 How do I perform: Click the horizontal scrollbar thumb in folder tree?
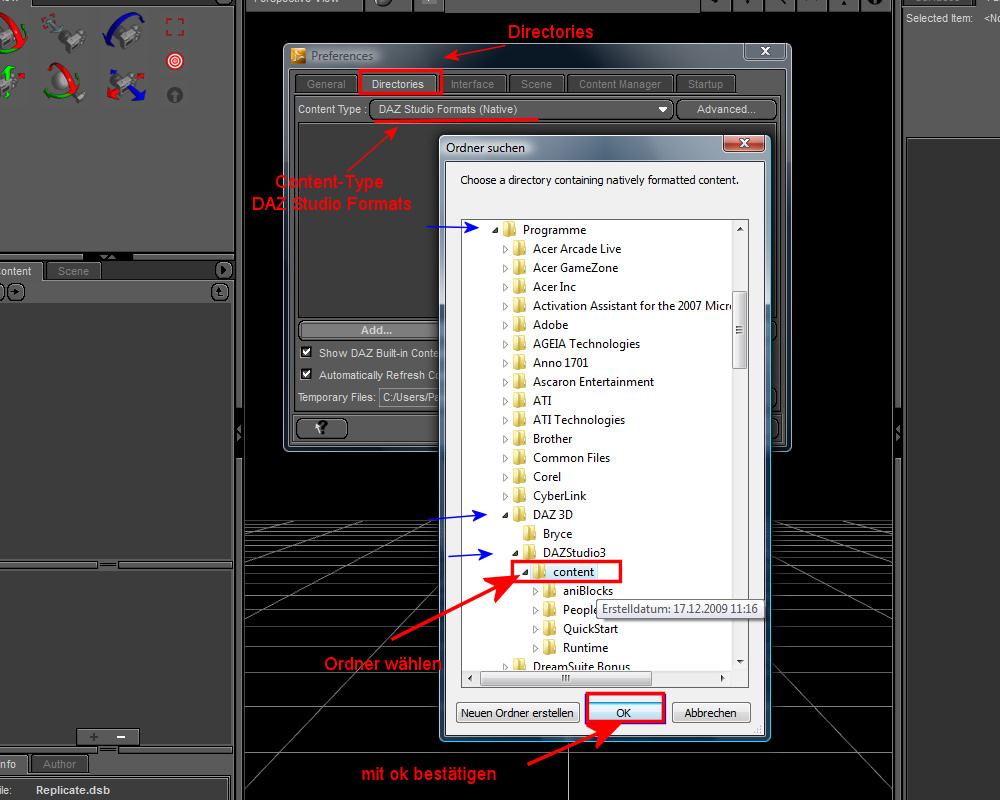(566, 678)
